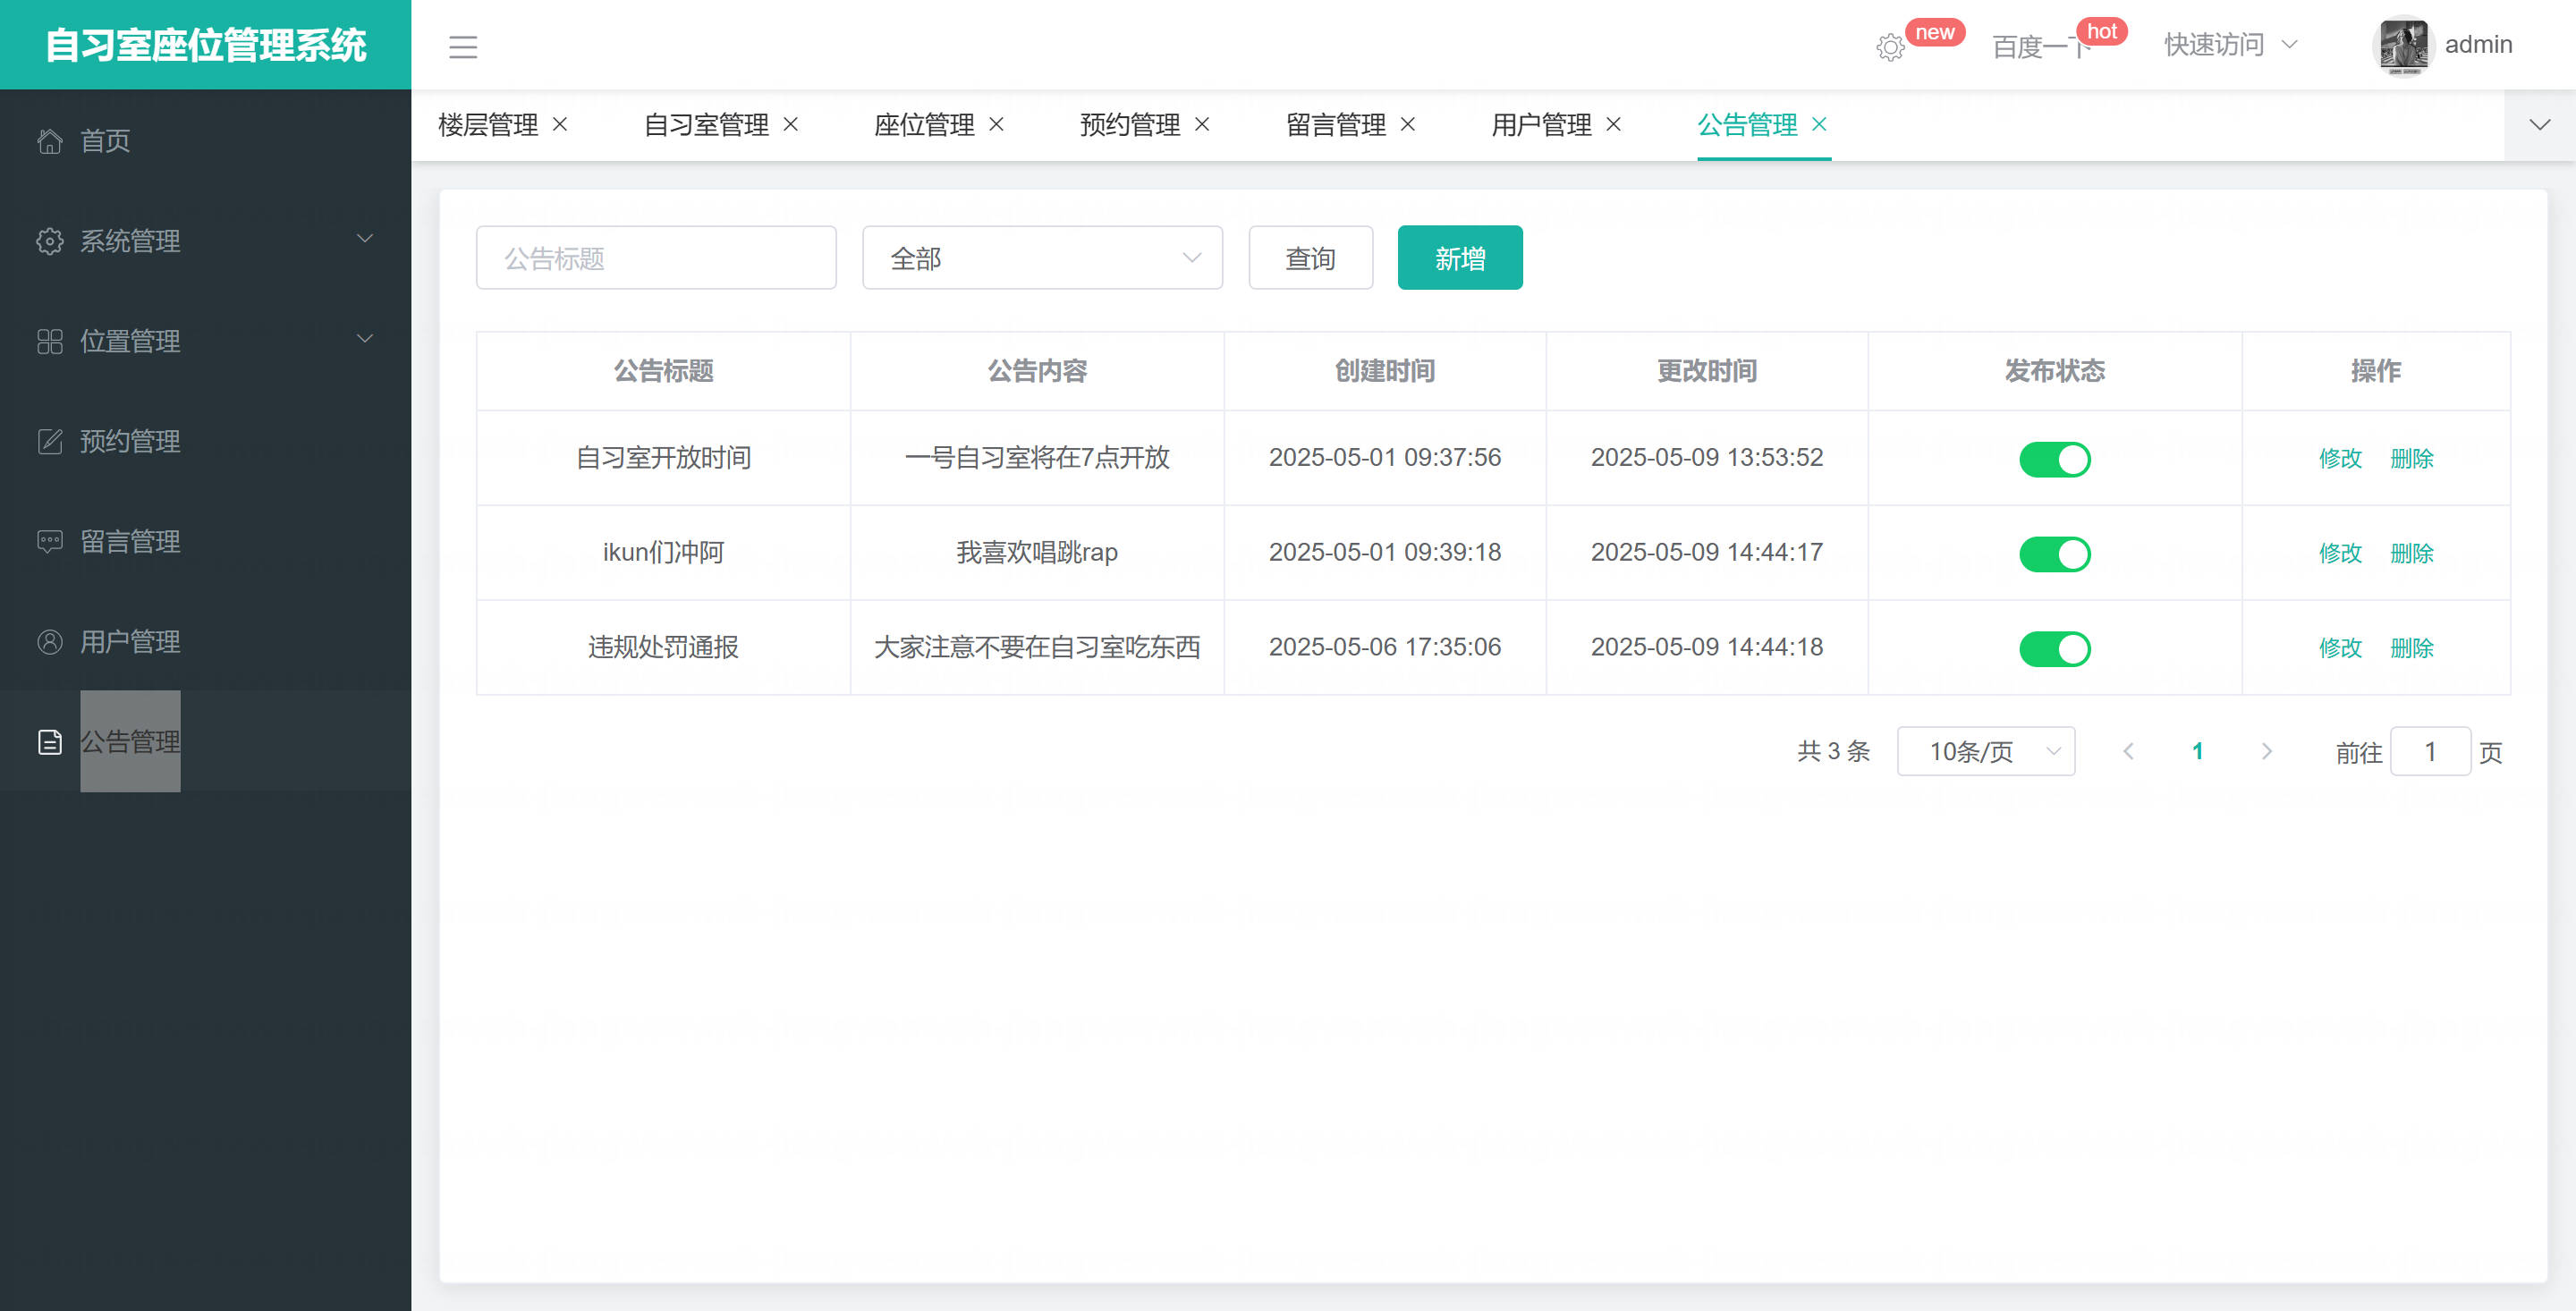The width and height of the screenshot is (2576, 1311).
Task: Click the 位置管理 grid icon in the sidebar
Action: point(50,341)
